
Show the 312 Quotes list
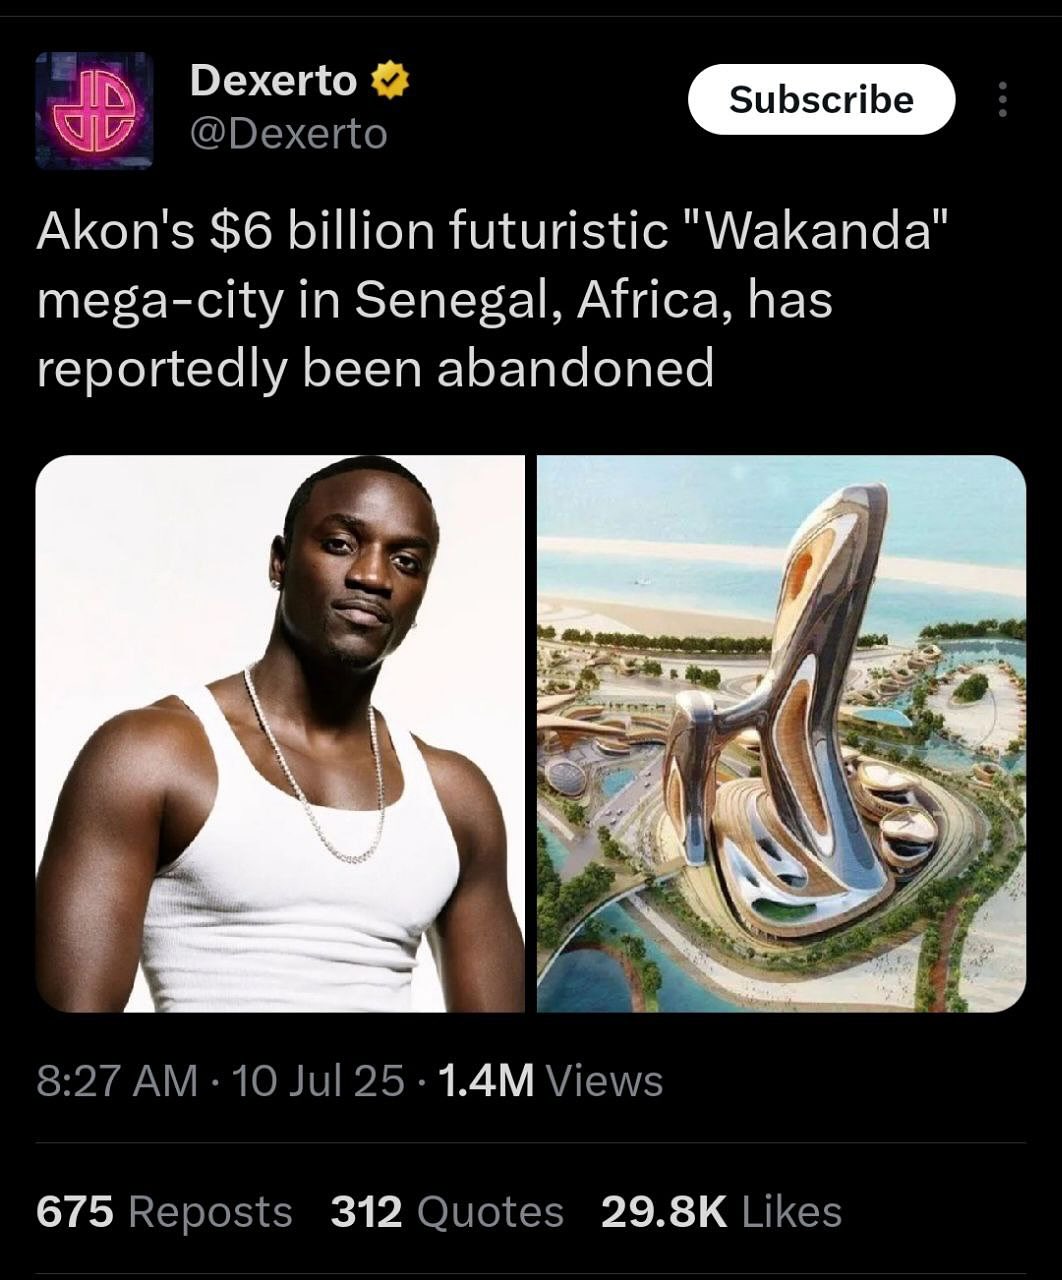coord(447,1212)
